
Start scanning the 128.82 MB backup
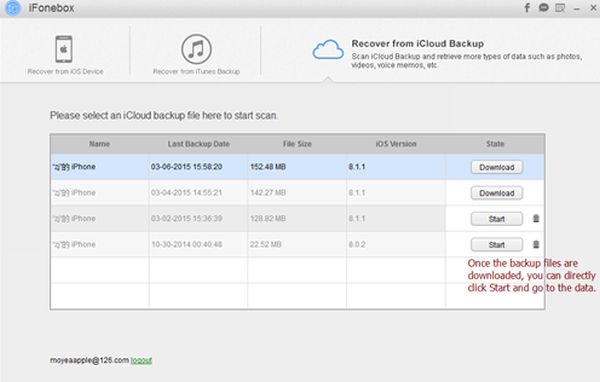497,219
